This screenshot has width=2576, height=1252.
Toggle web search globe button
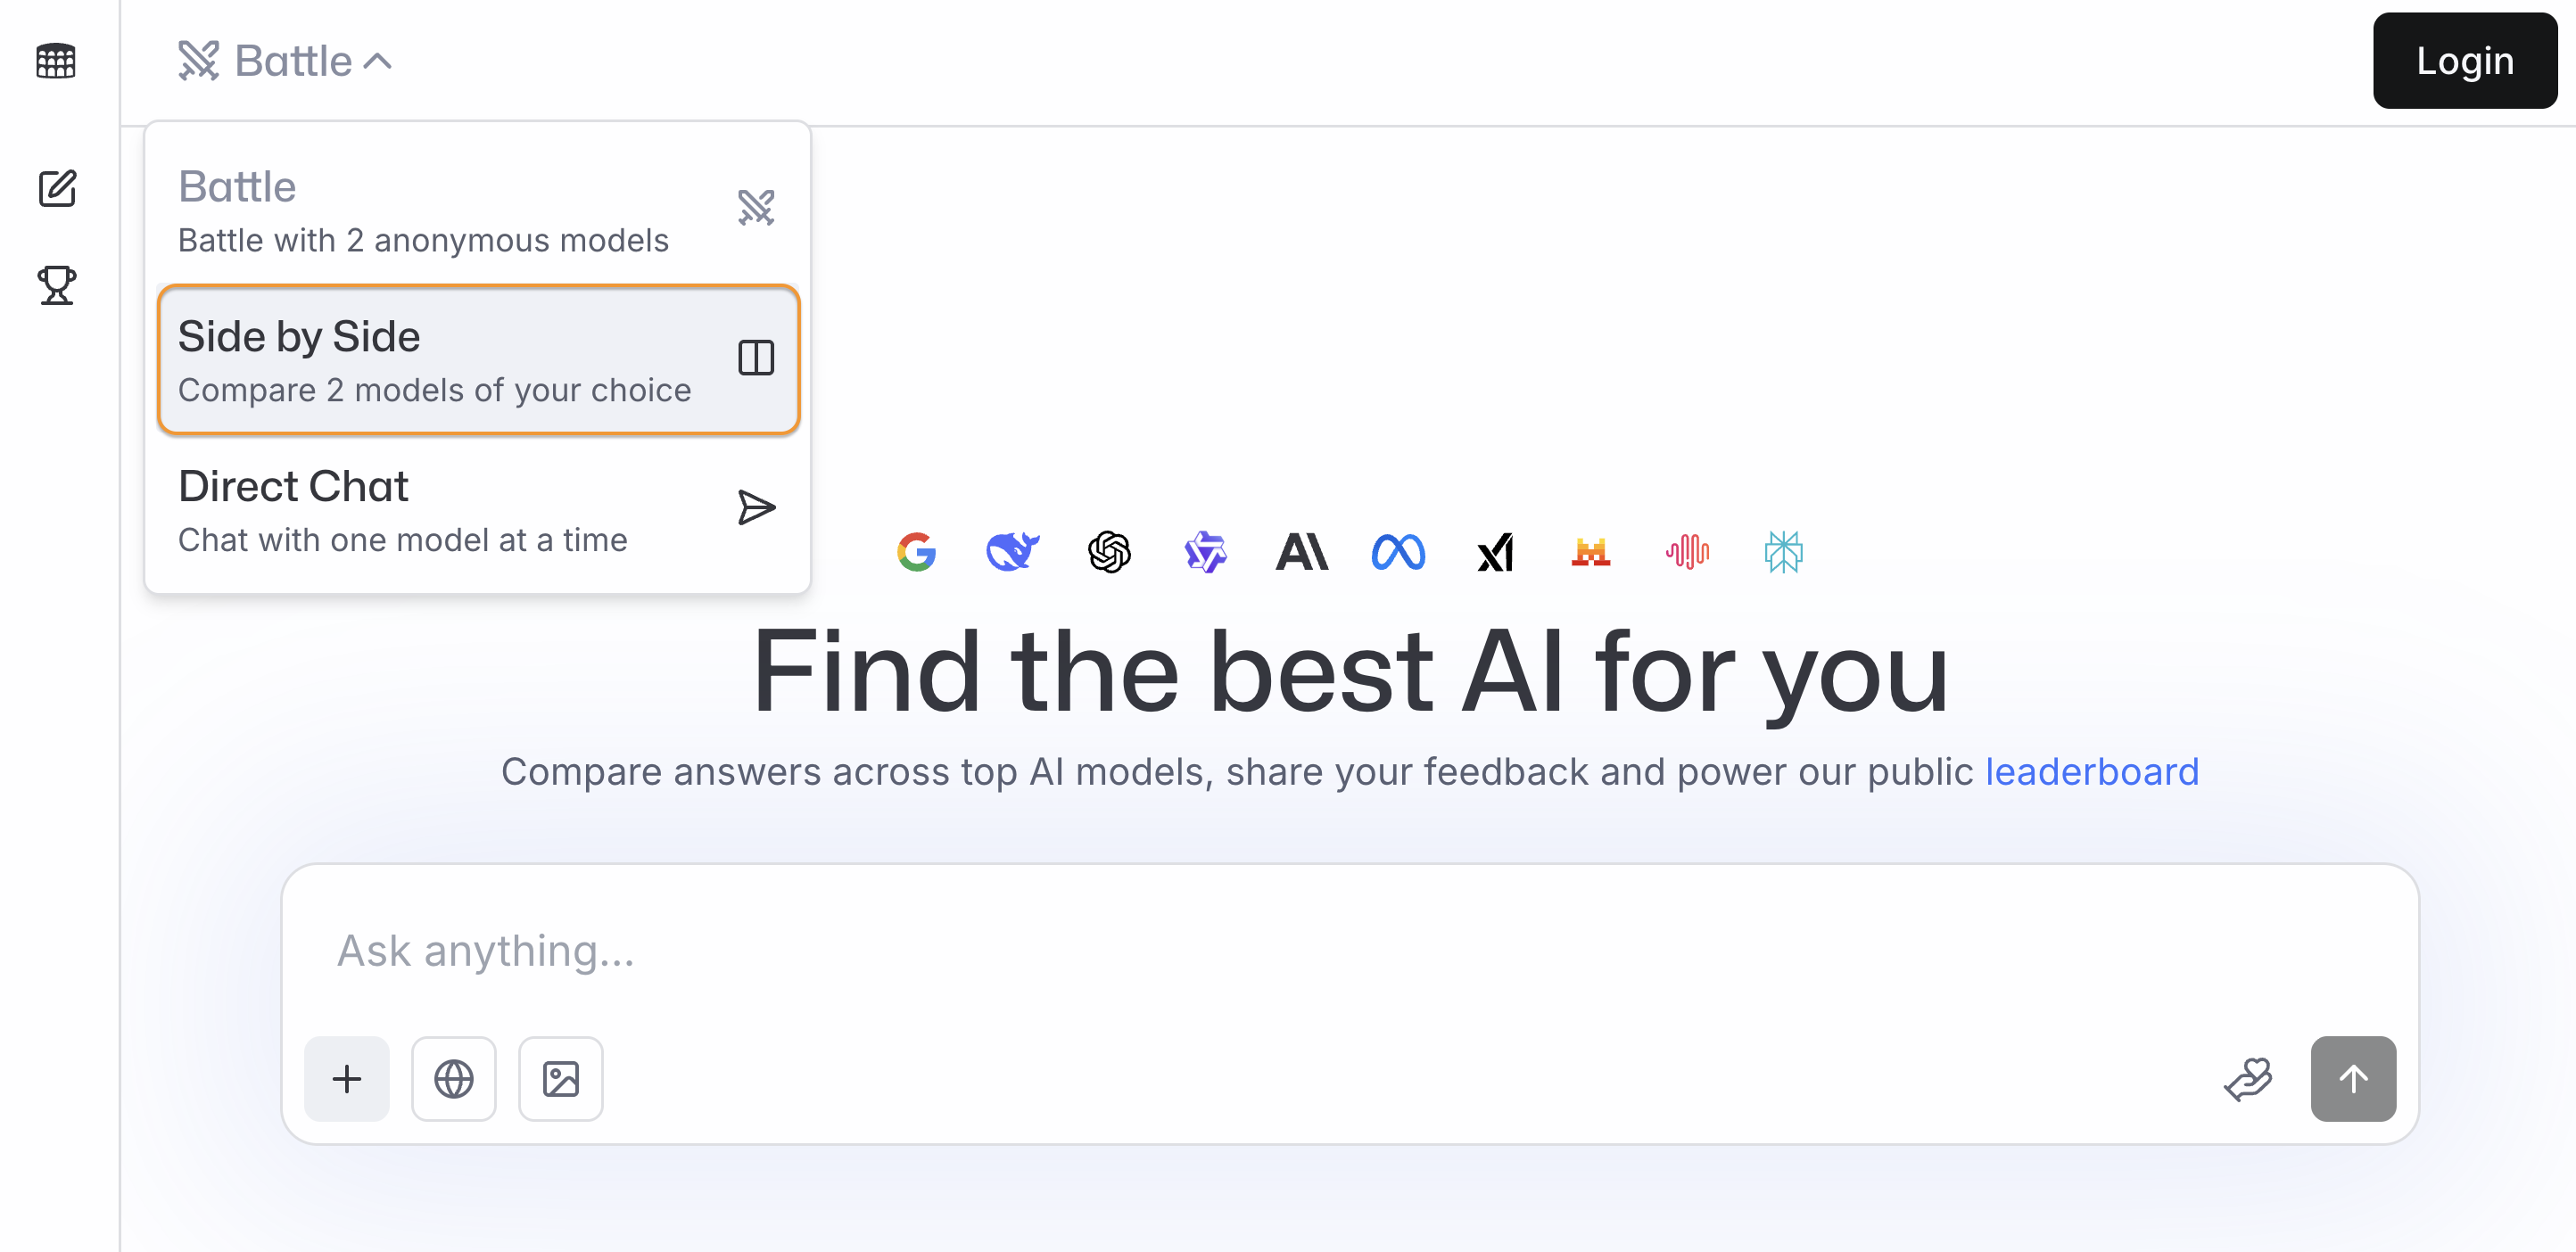454,1079
